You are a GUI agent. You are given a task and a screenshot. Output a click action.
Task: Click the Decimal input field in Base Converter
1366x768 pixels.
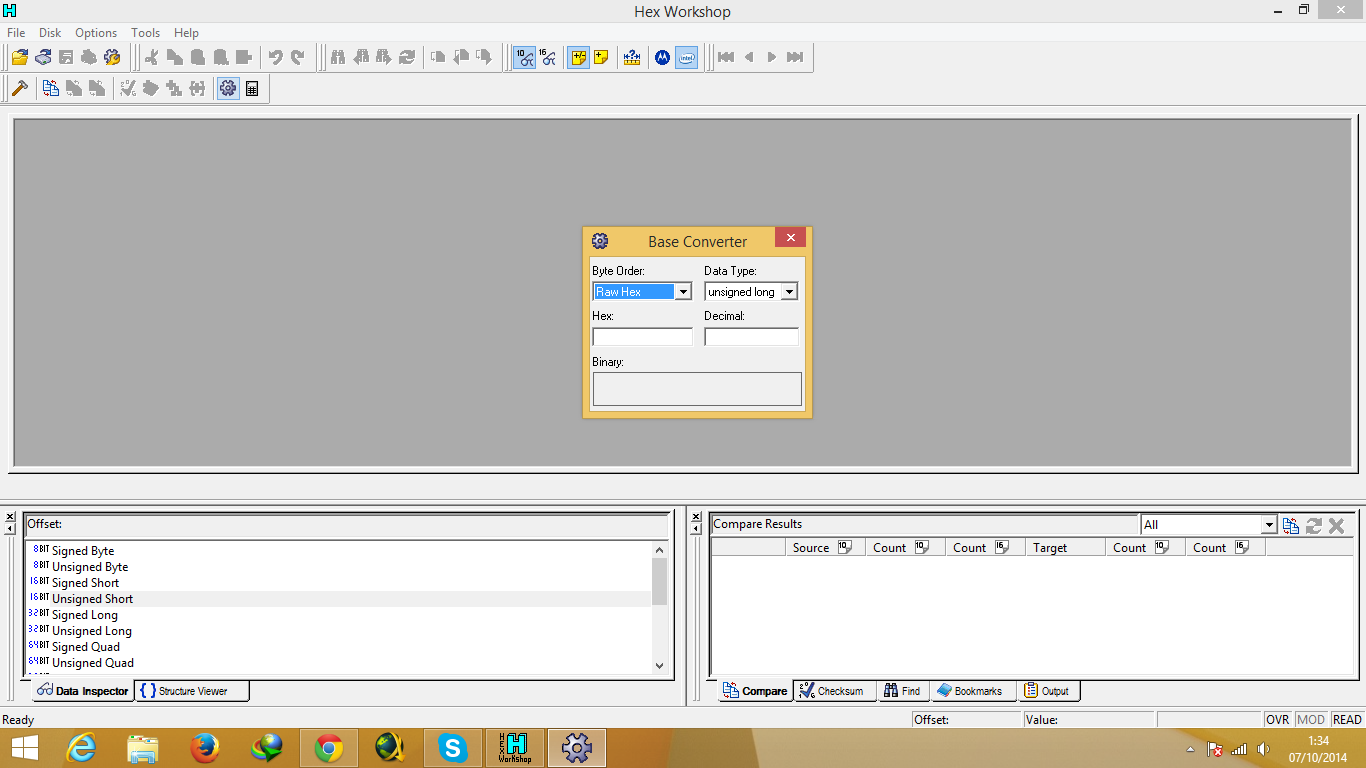click(x=751, y=337)
